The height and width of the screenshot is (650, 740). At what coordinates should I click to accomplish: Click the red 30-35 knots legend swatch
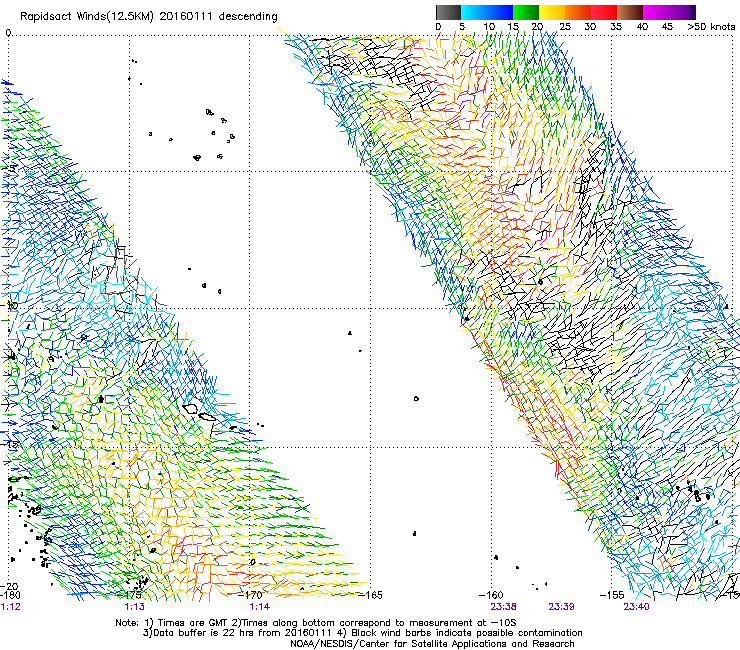click(x=604, y=12)
